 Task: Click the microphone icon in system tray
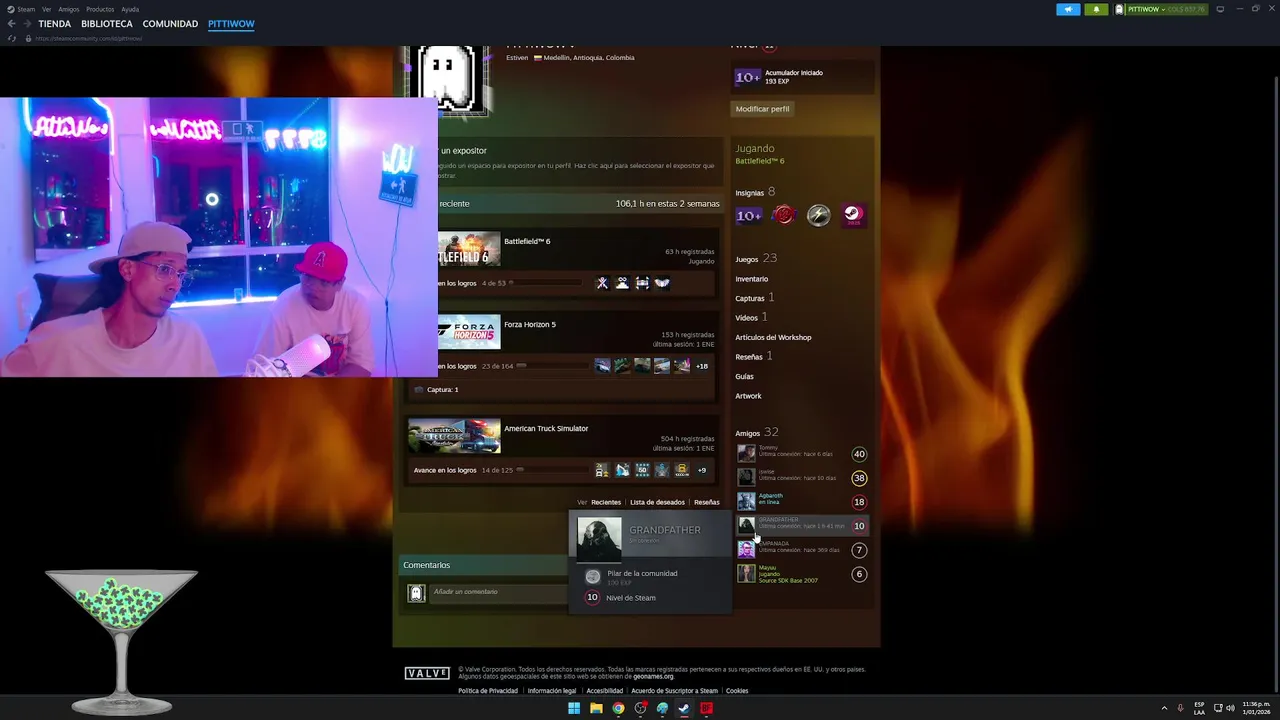1180,708
